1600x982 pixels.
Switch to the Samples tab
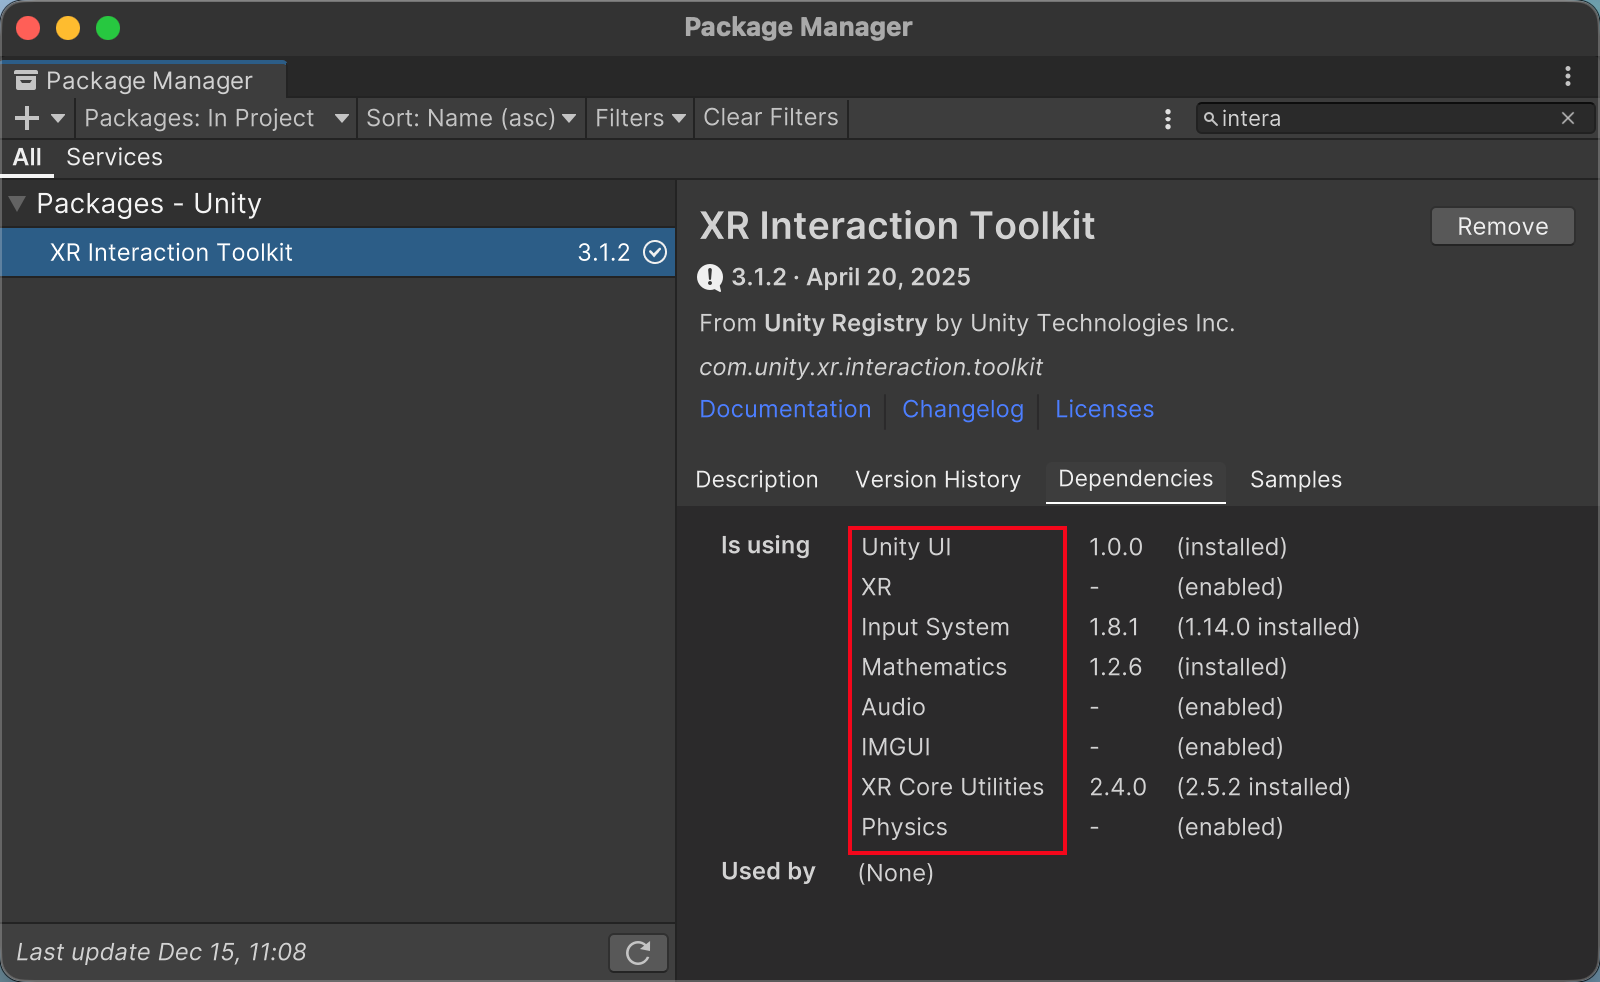pos(1295,480)
